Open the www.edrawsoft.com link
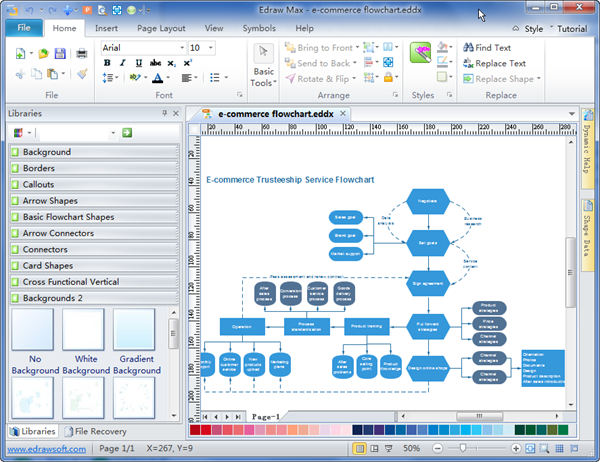Image resolution: width=600 pixels, height=462 pixels. pos(47,449)
